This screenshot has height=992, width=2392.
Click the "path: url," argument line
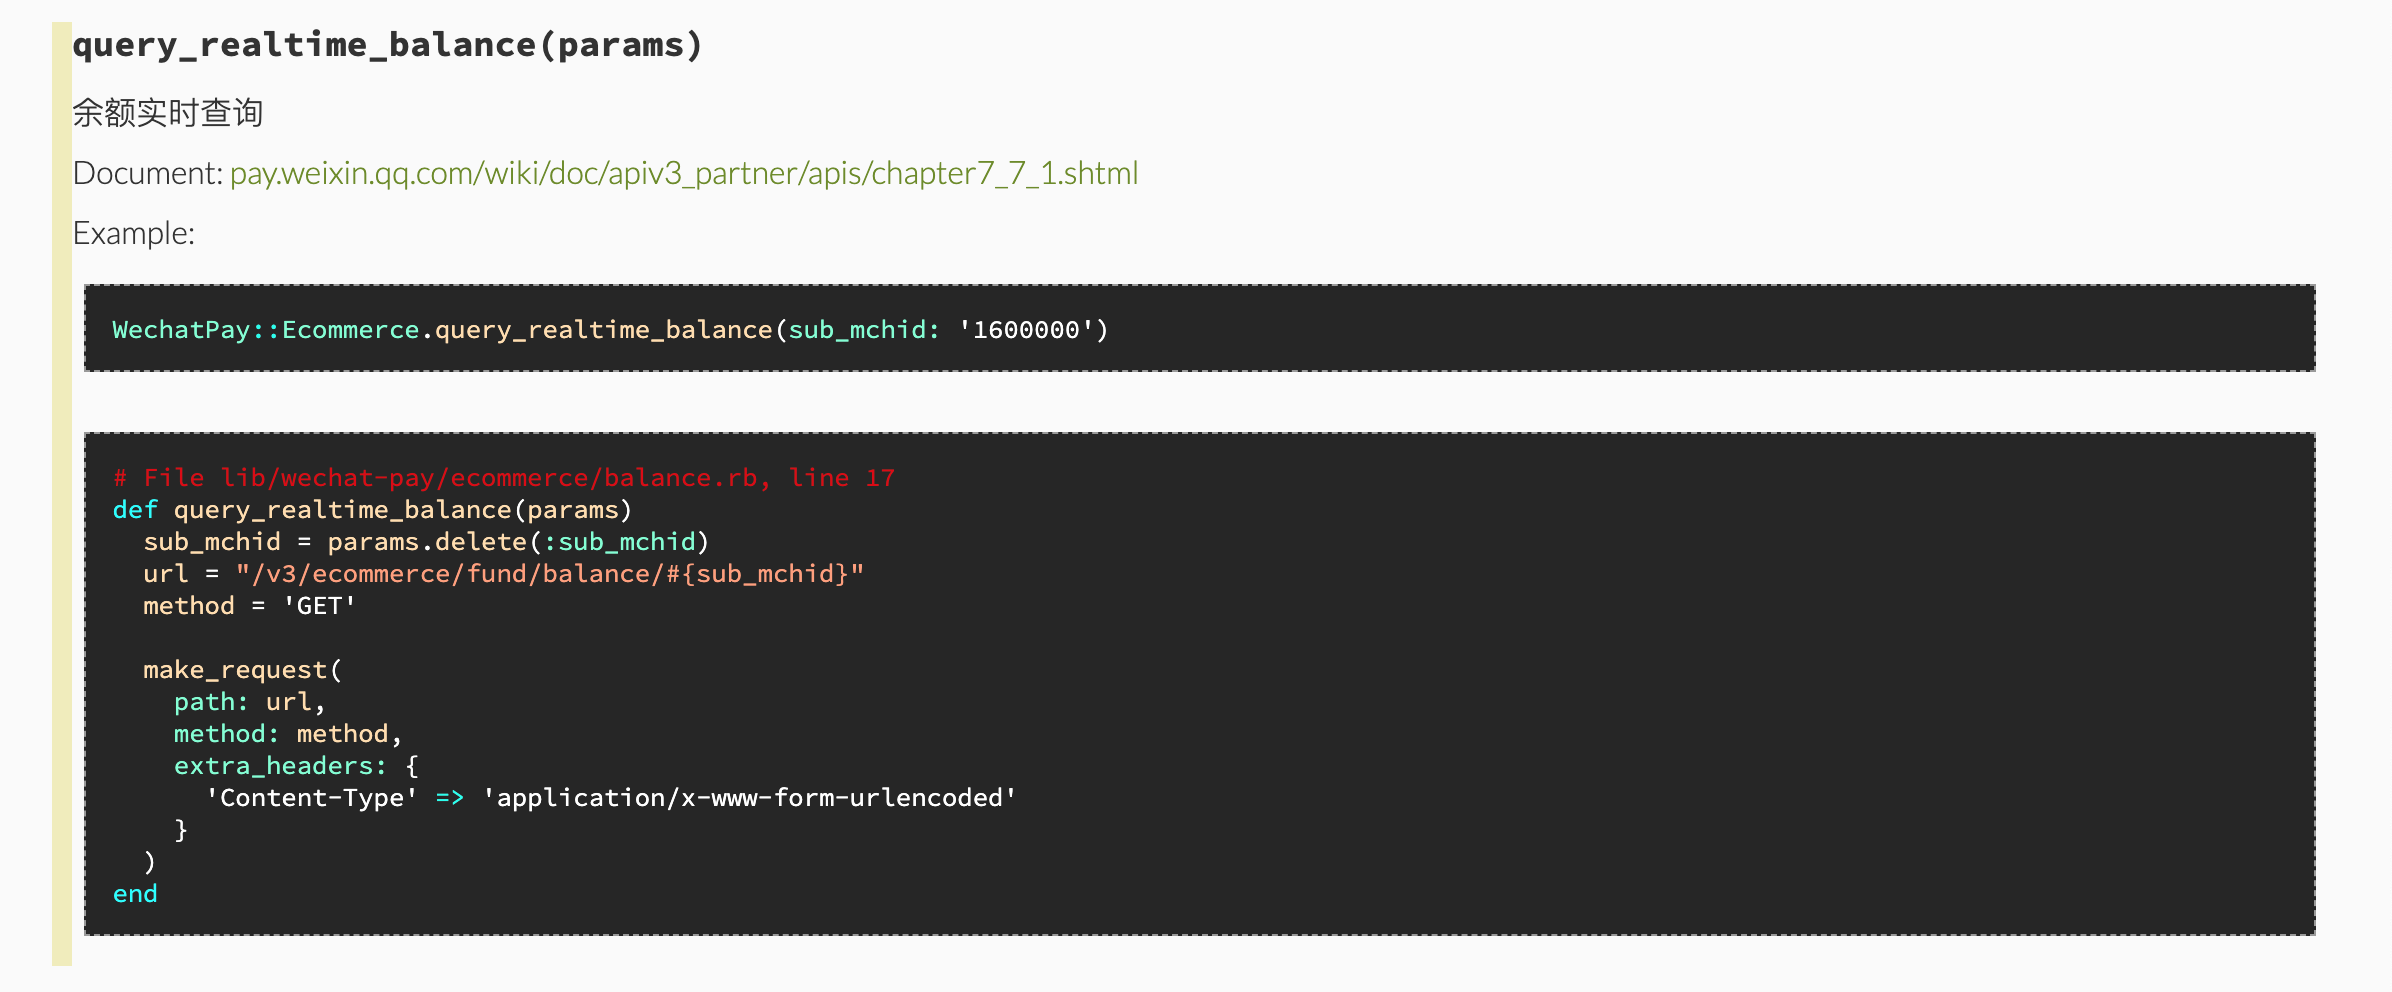(x=249, y=702)
